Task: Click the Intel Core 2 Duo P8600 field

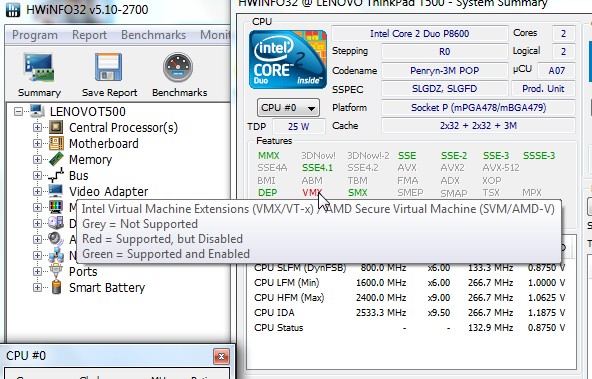Action: 419,34
